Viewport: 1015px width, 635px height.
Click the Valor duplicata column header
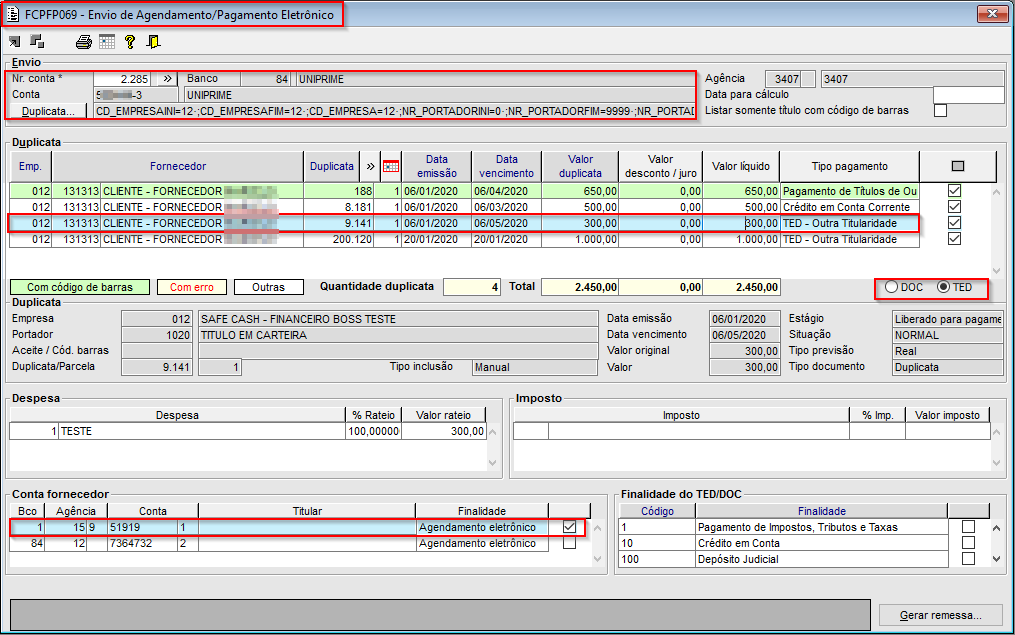click(580, 166)
